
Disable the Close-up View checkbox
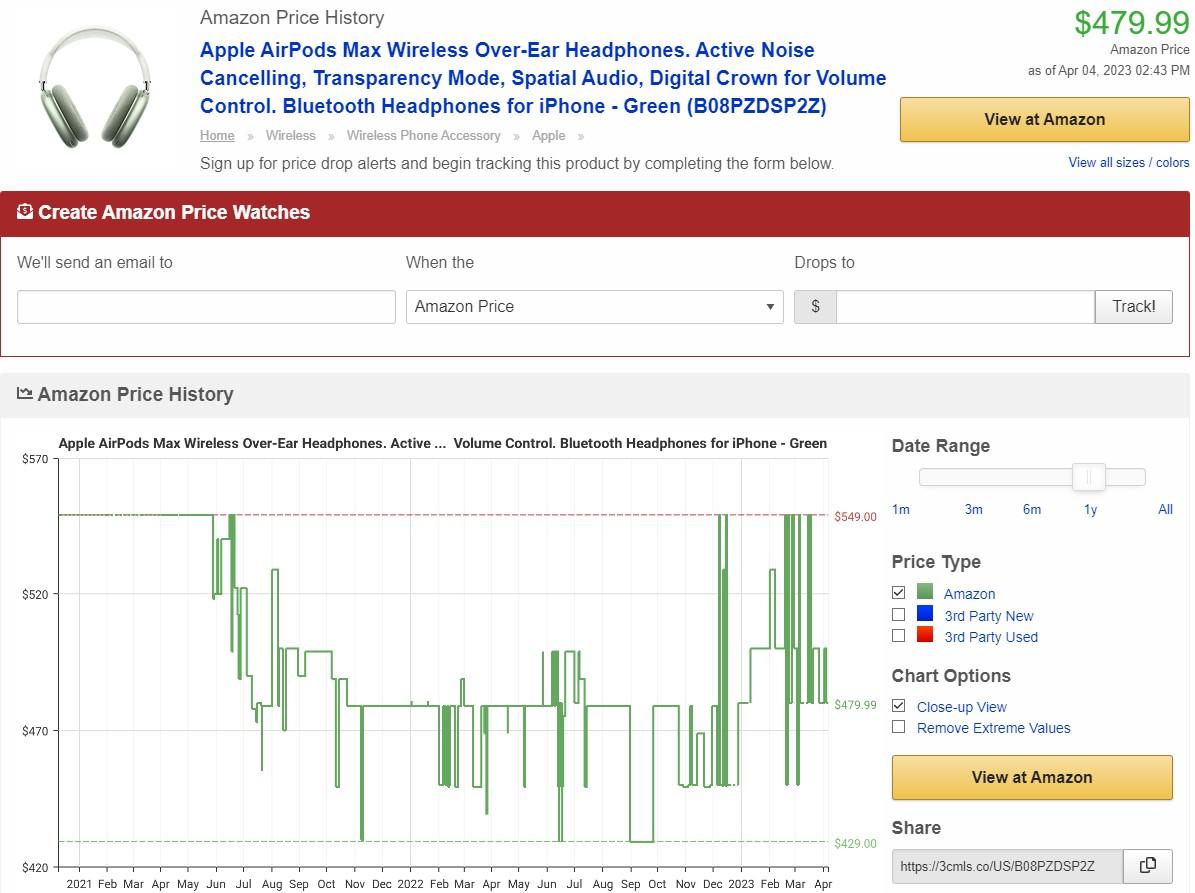click(899, 706)
